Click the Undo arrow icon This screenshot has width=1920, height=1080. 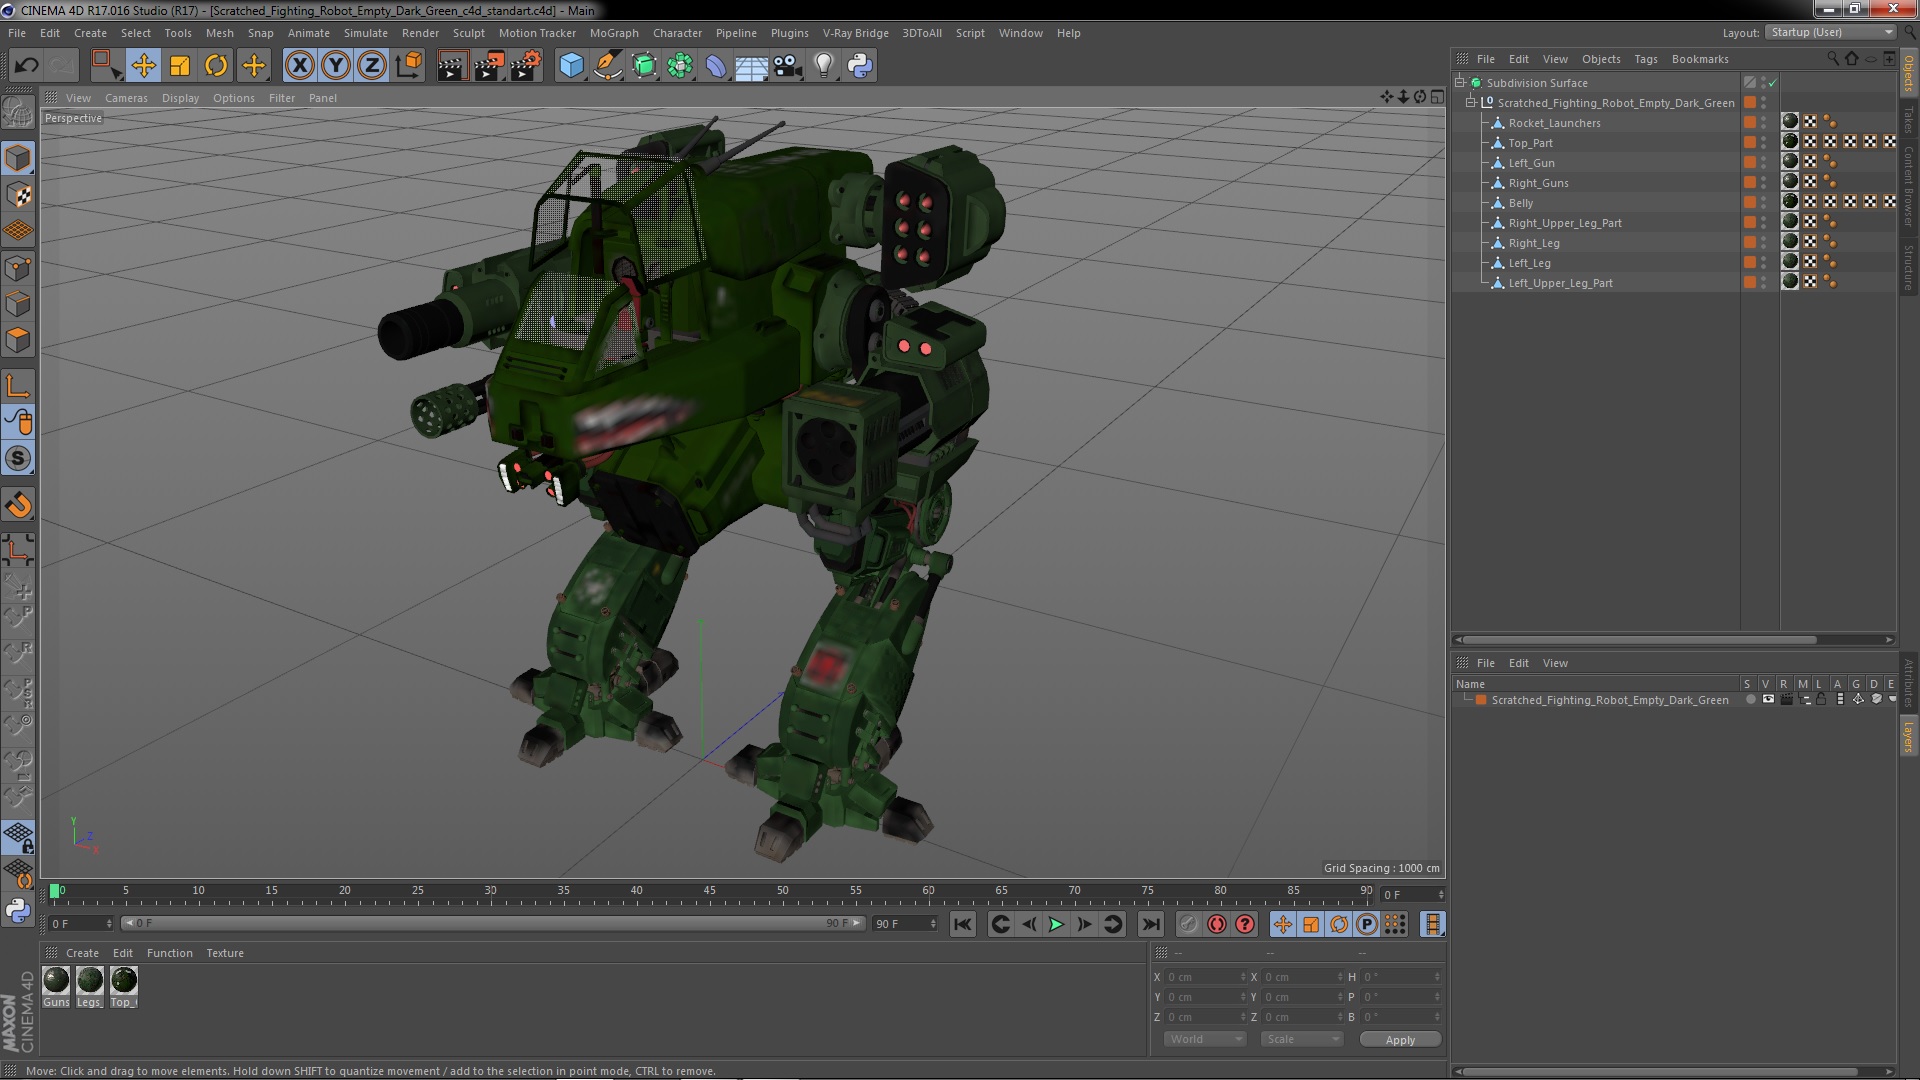(x=26, y=66)
